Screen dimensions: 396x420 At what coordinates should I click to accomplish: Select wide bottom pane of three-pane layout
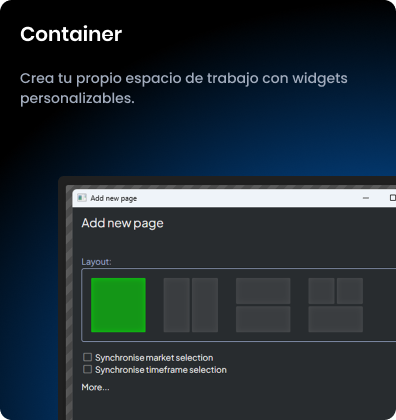[x=336, y=319]
